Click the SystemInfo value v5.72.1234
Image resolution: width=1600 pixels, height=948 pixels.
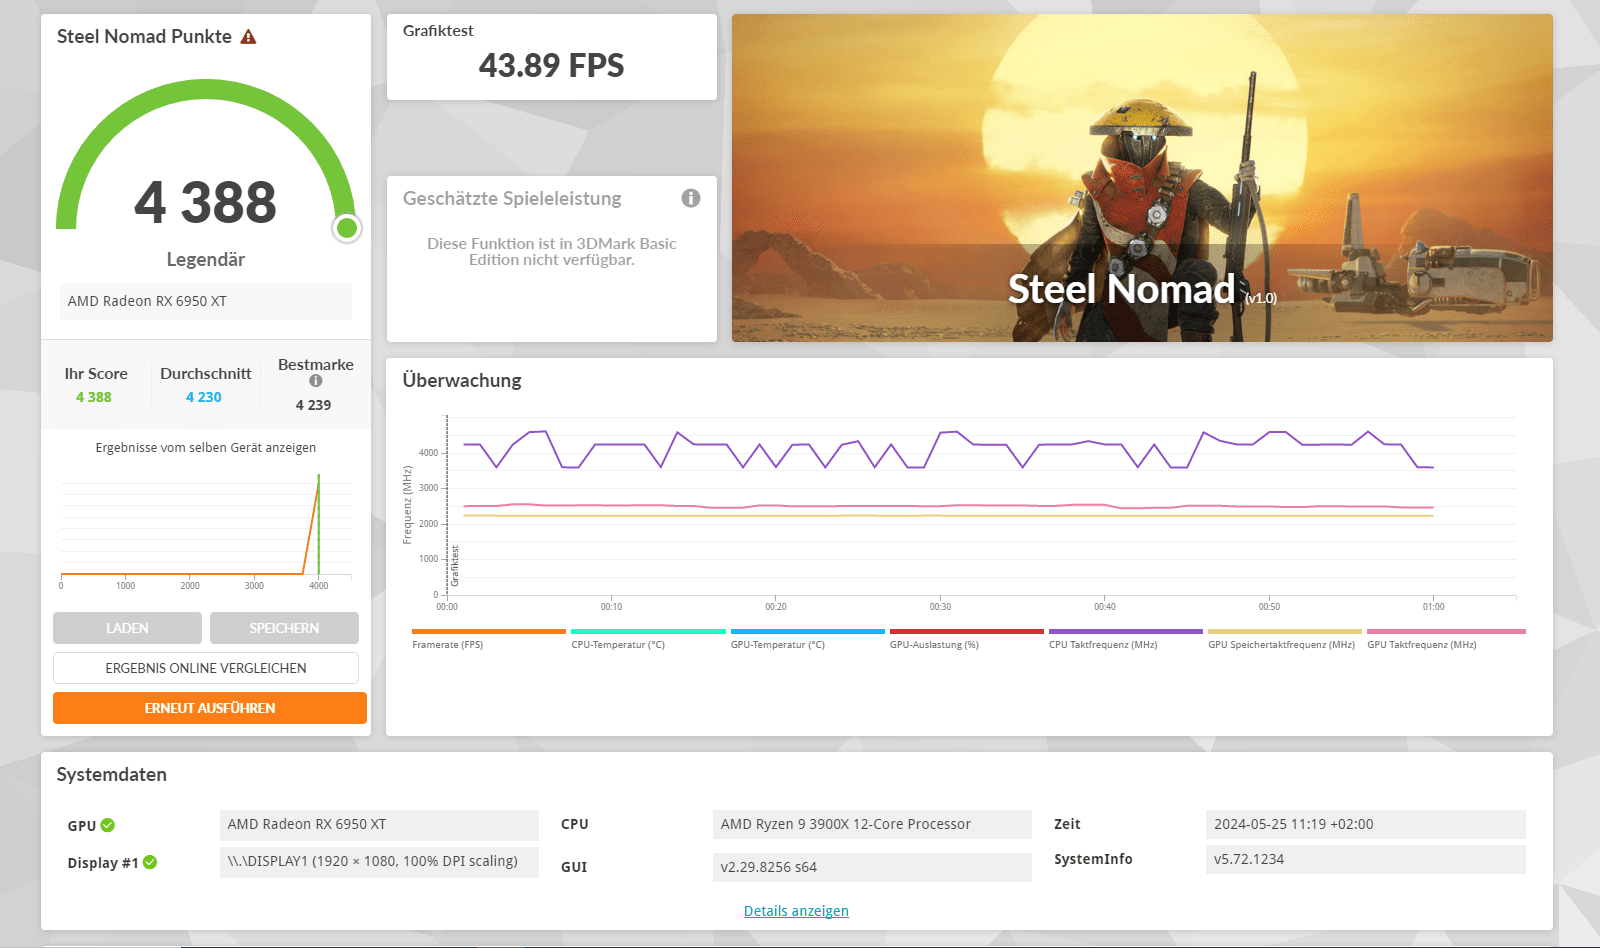[x=1366, y=859]
